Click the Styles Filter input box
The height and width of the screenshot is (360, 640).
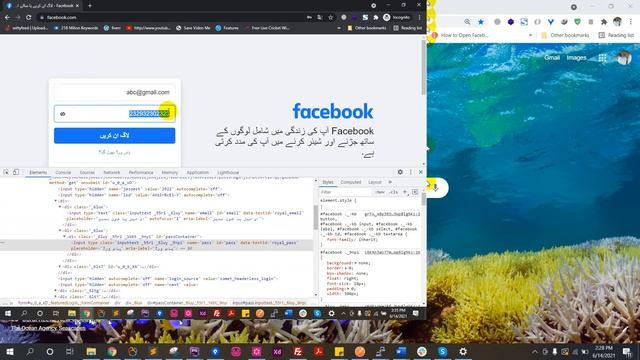coord(345,192)
